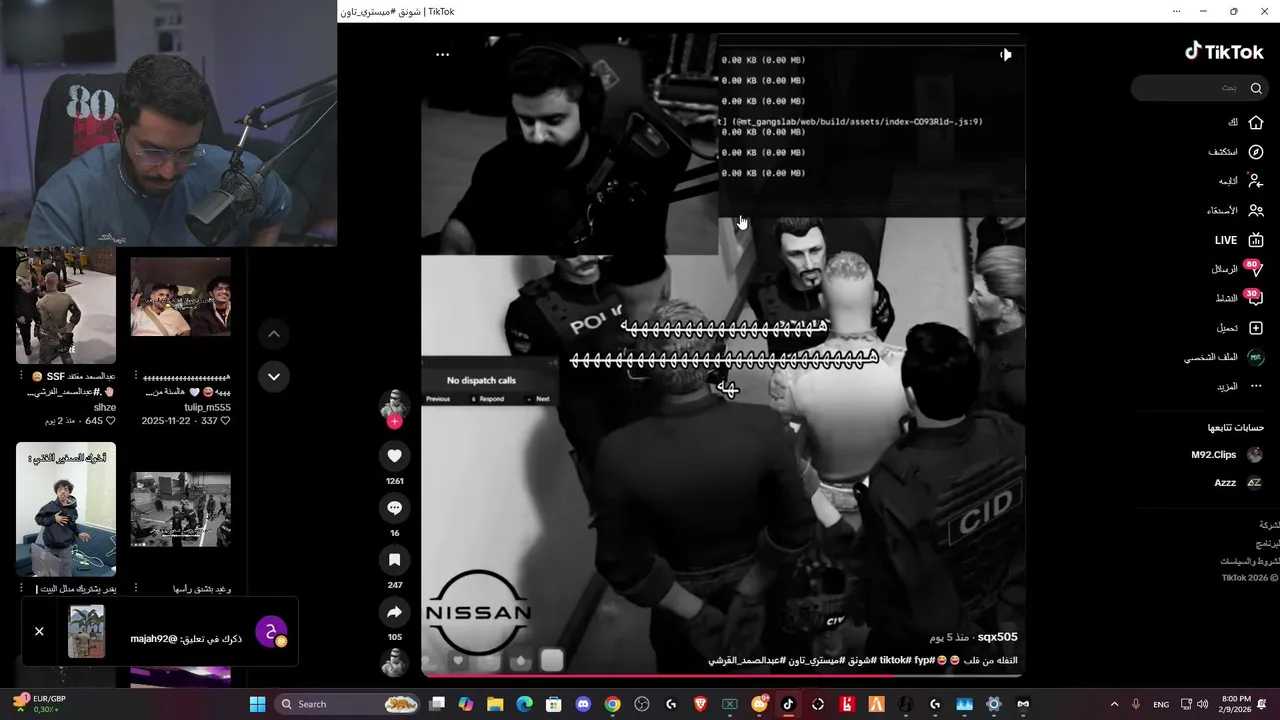The width and height of the screenshot is (1280, 720).
Task: Open the video author avatar above follow button
Action: coord(394,404)
